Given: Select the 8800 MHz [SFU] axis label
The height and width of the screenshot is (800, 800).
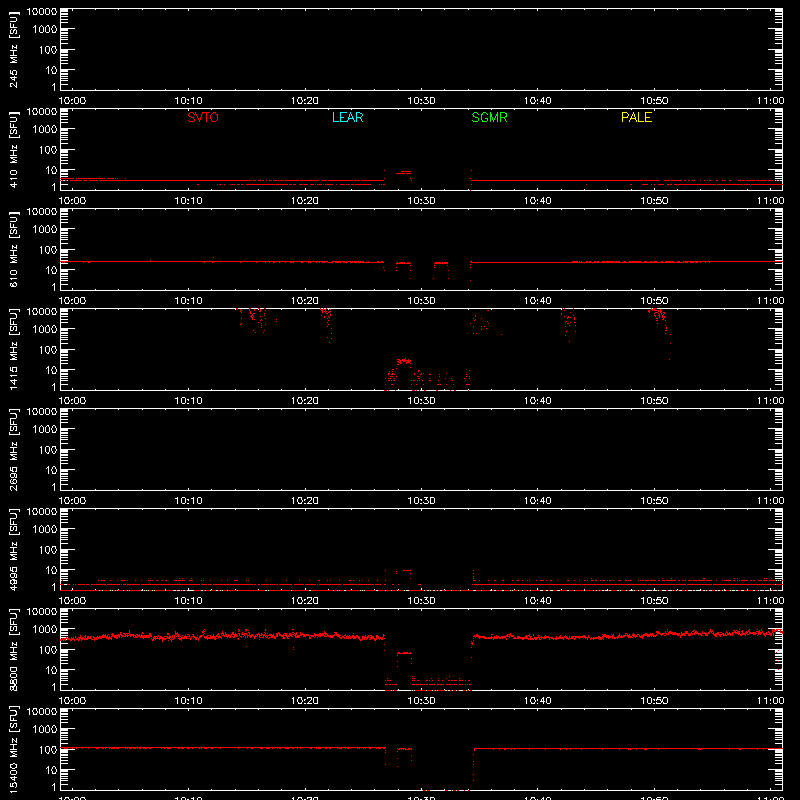Looking at the screenshot, I should tap(13, 649).
